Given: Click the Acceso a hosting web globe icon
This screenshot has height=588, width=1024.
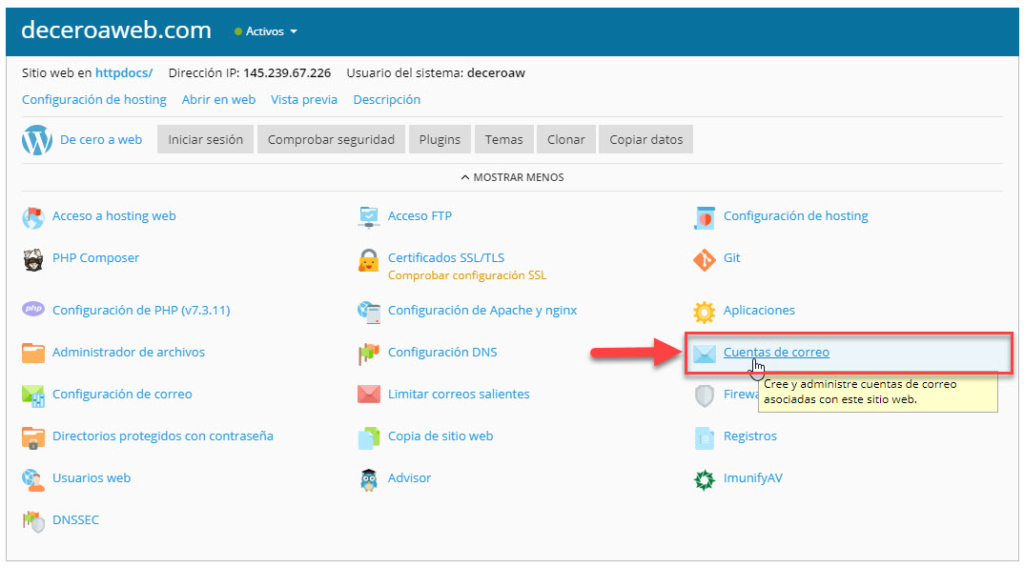Looking at the screenshot, I should (33, 218).
